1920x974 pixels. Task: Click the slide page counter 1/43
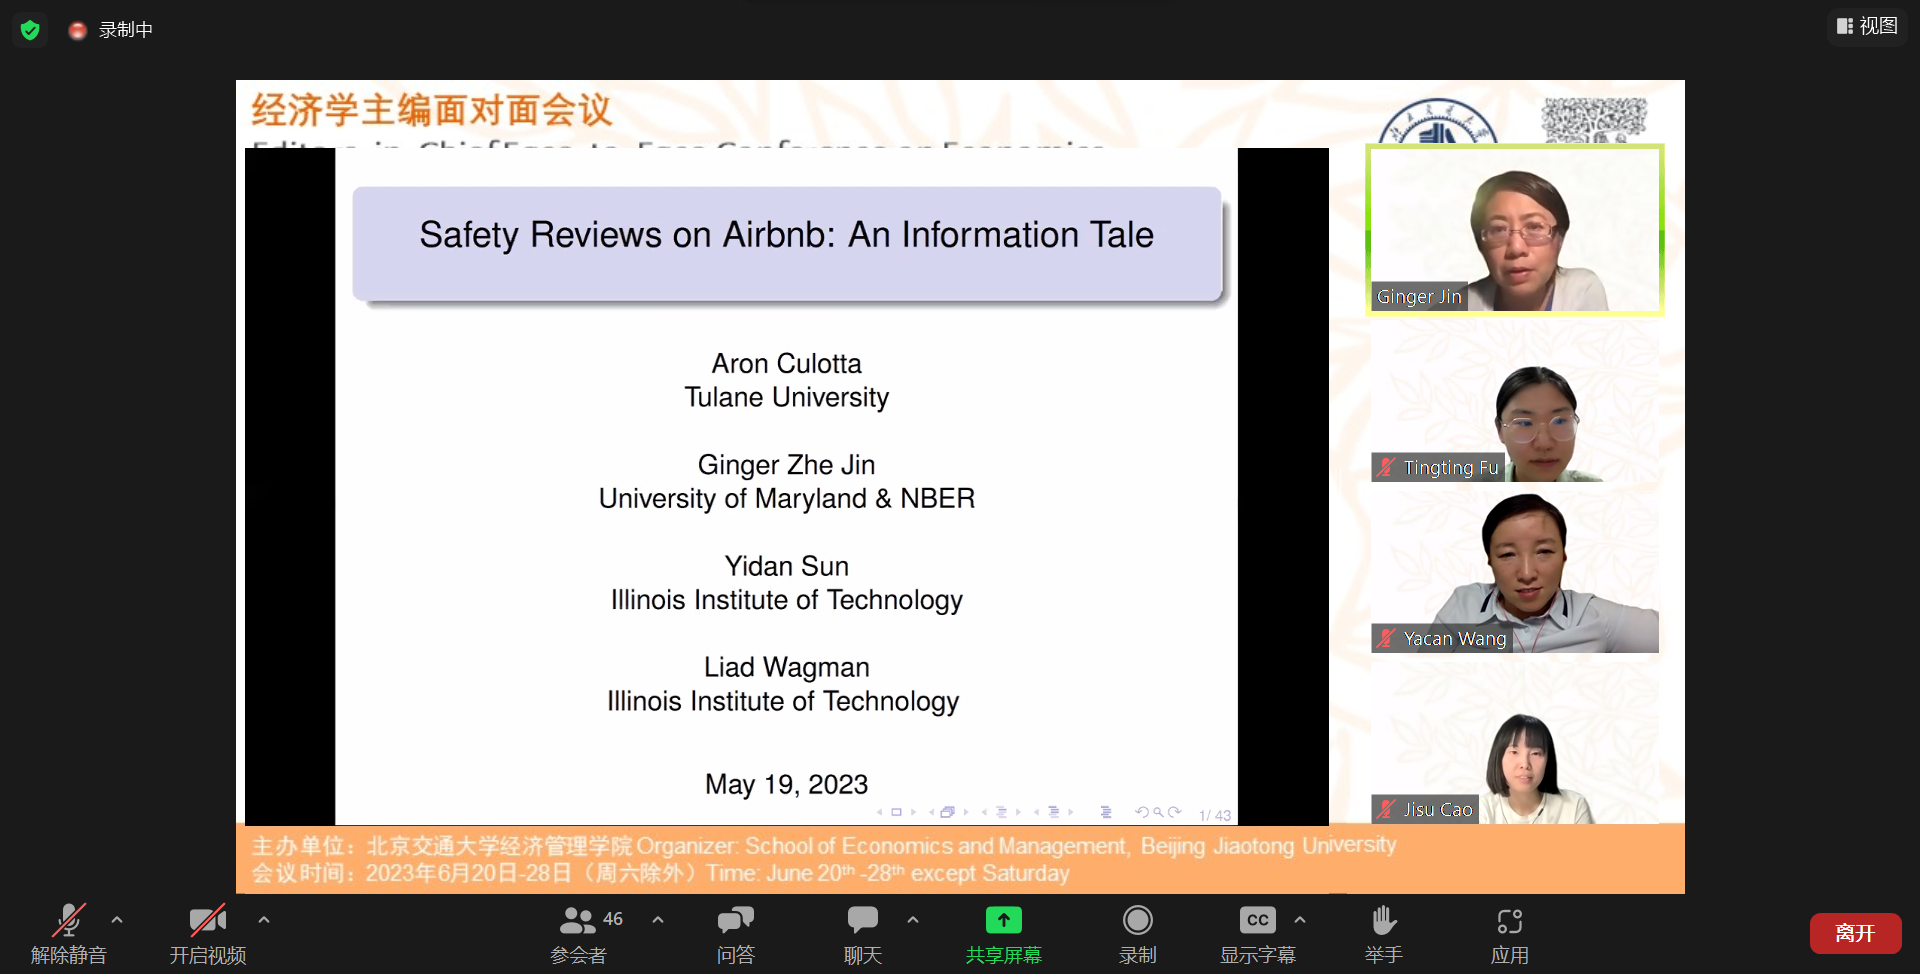[1215, 815]
